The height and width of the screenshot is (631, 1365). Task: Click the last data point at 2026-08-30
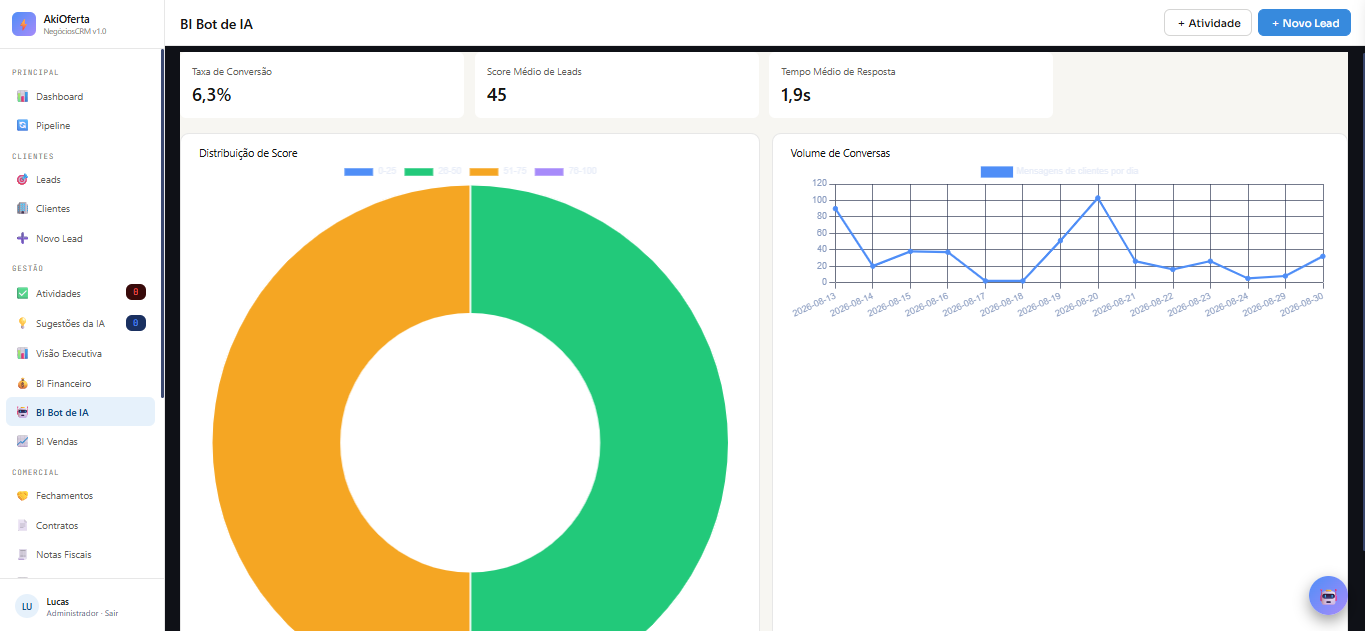pyautogui.click(x=1322, y=256)
